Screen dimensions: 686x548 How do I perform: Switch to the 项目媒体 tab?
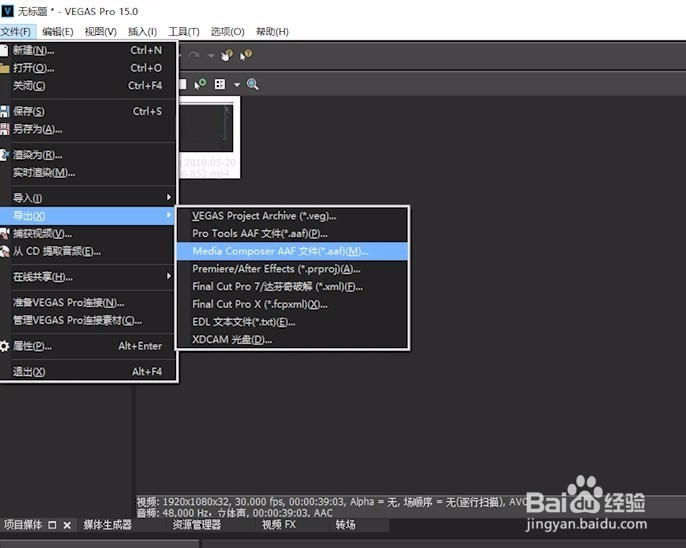tap(23, 524)
